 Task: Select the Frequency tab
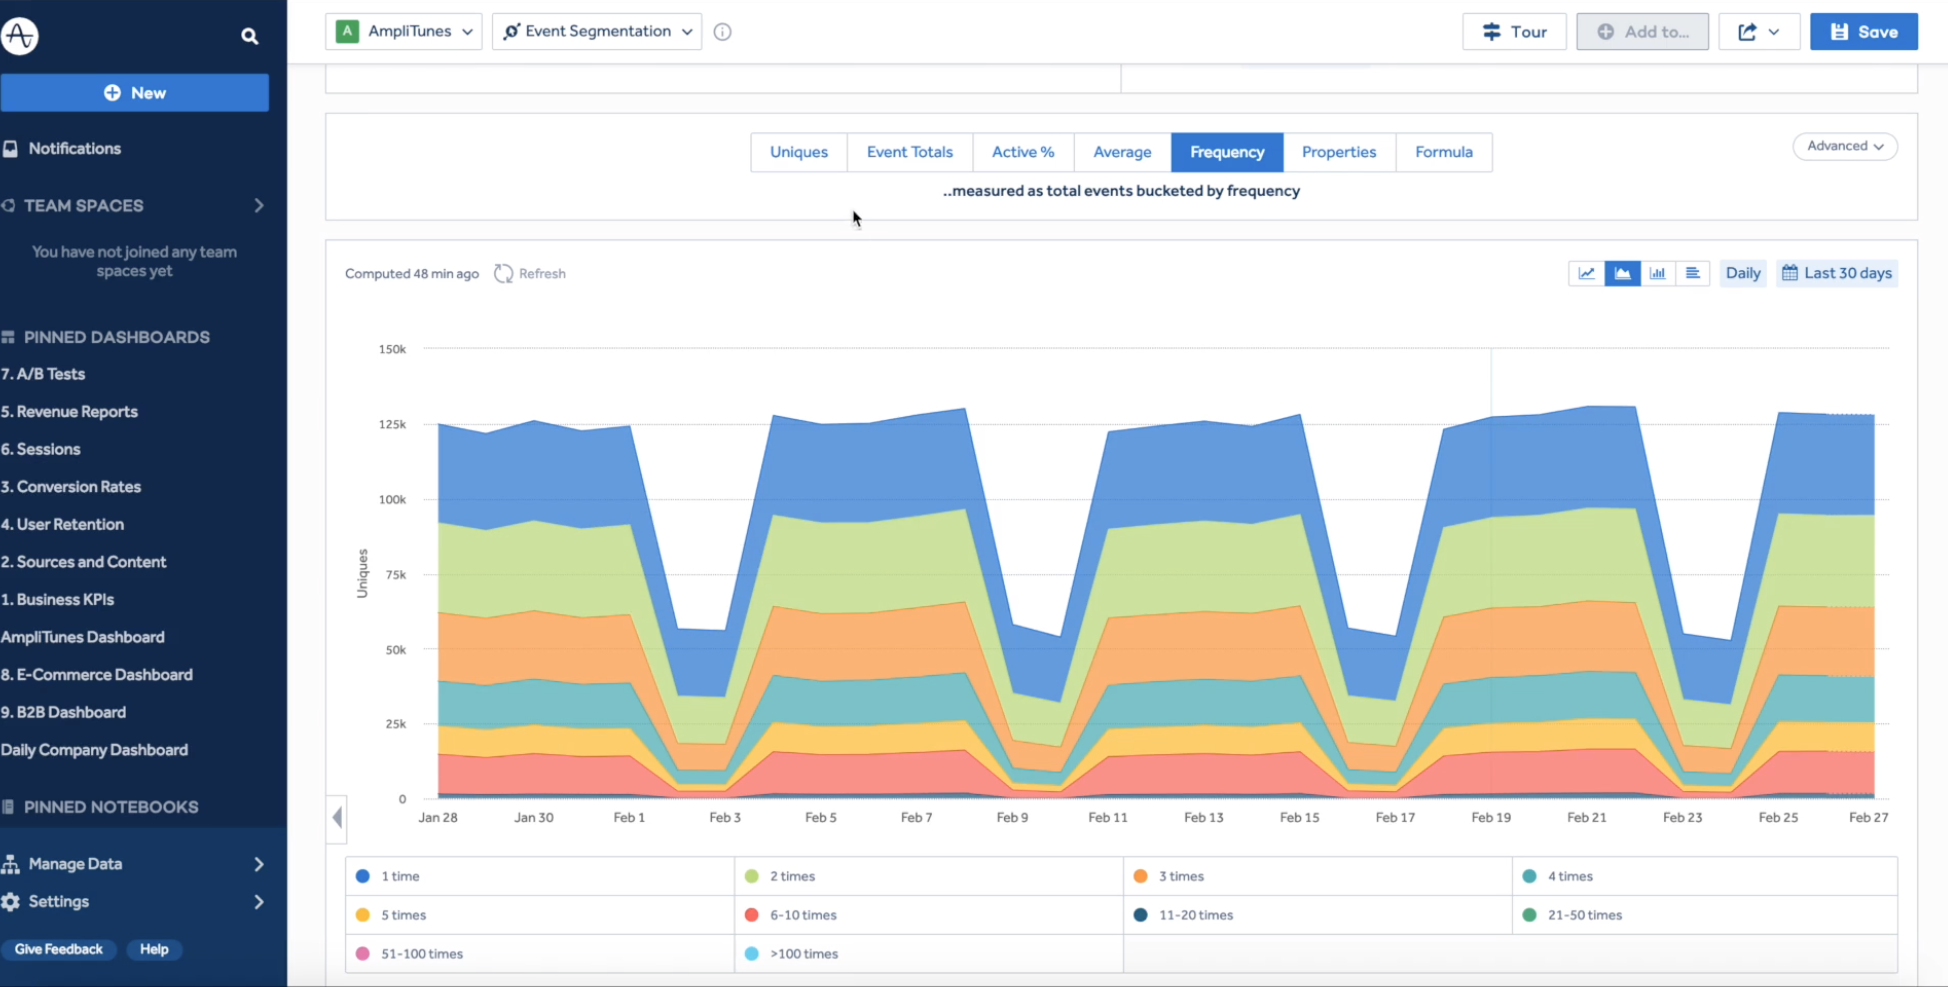[x=1227, y=152]
